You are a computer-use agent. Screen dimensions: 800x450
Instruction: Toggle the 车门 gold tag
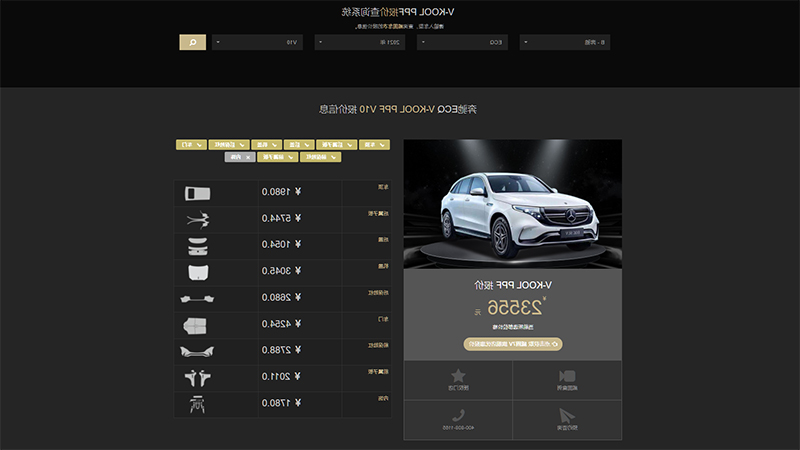pos(191,145)
